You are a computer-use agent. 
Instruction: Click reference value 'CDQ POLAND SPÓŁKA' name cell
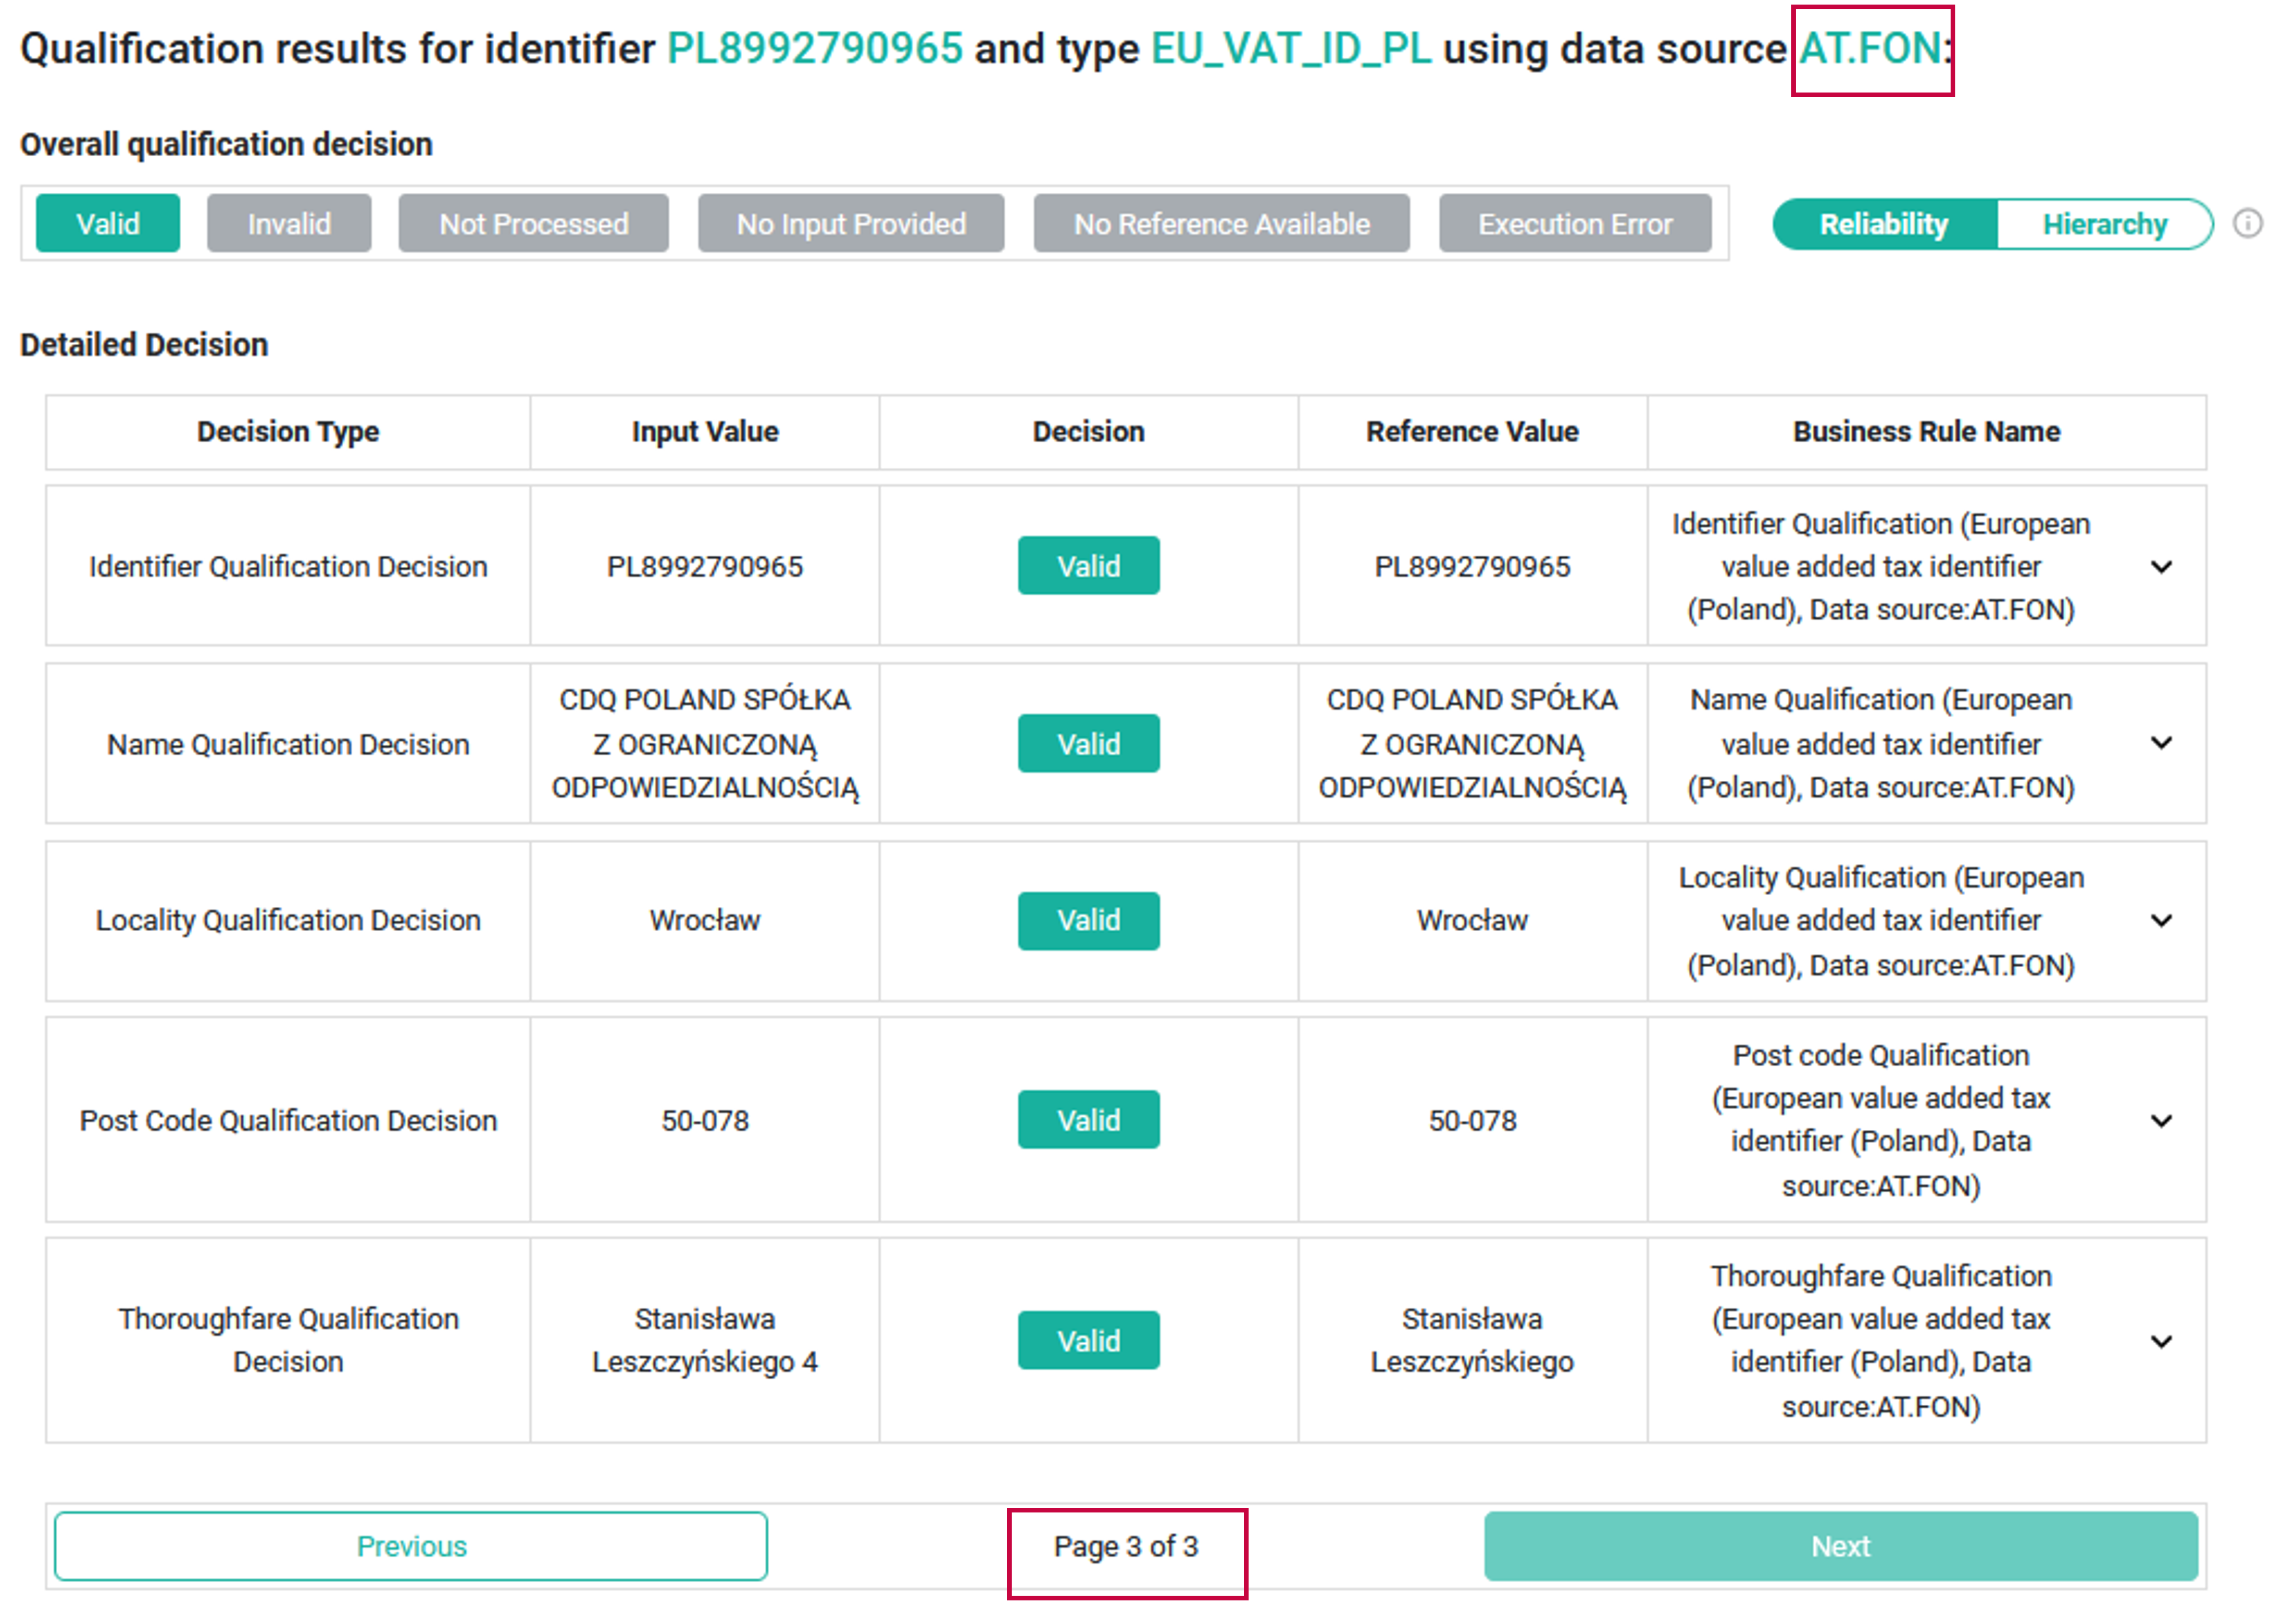click(1472, 744)
